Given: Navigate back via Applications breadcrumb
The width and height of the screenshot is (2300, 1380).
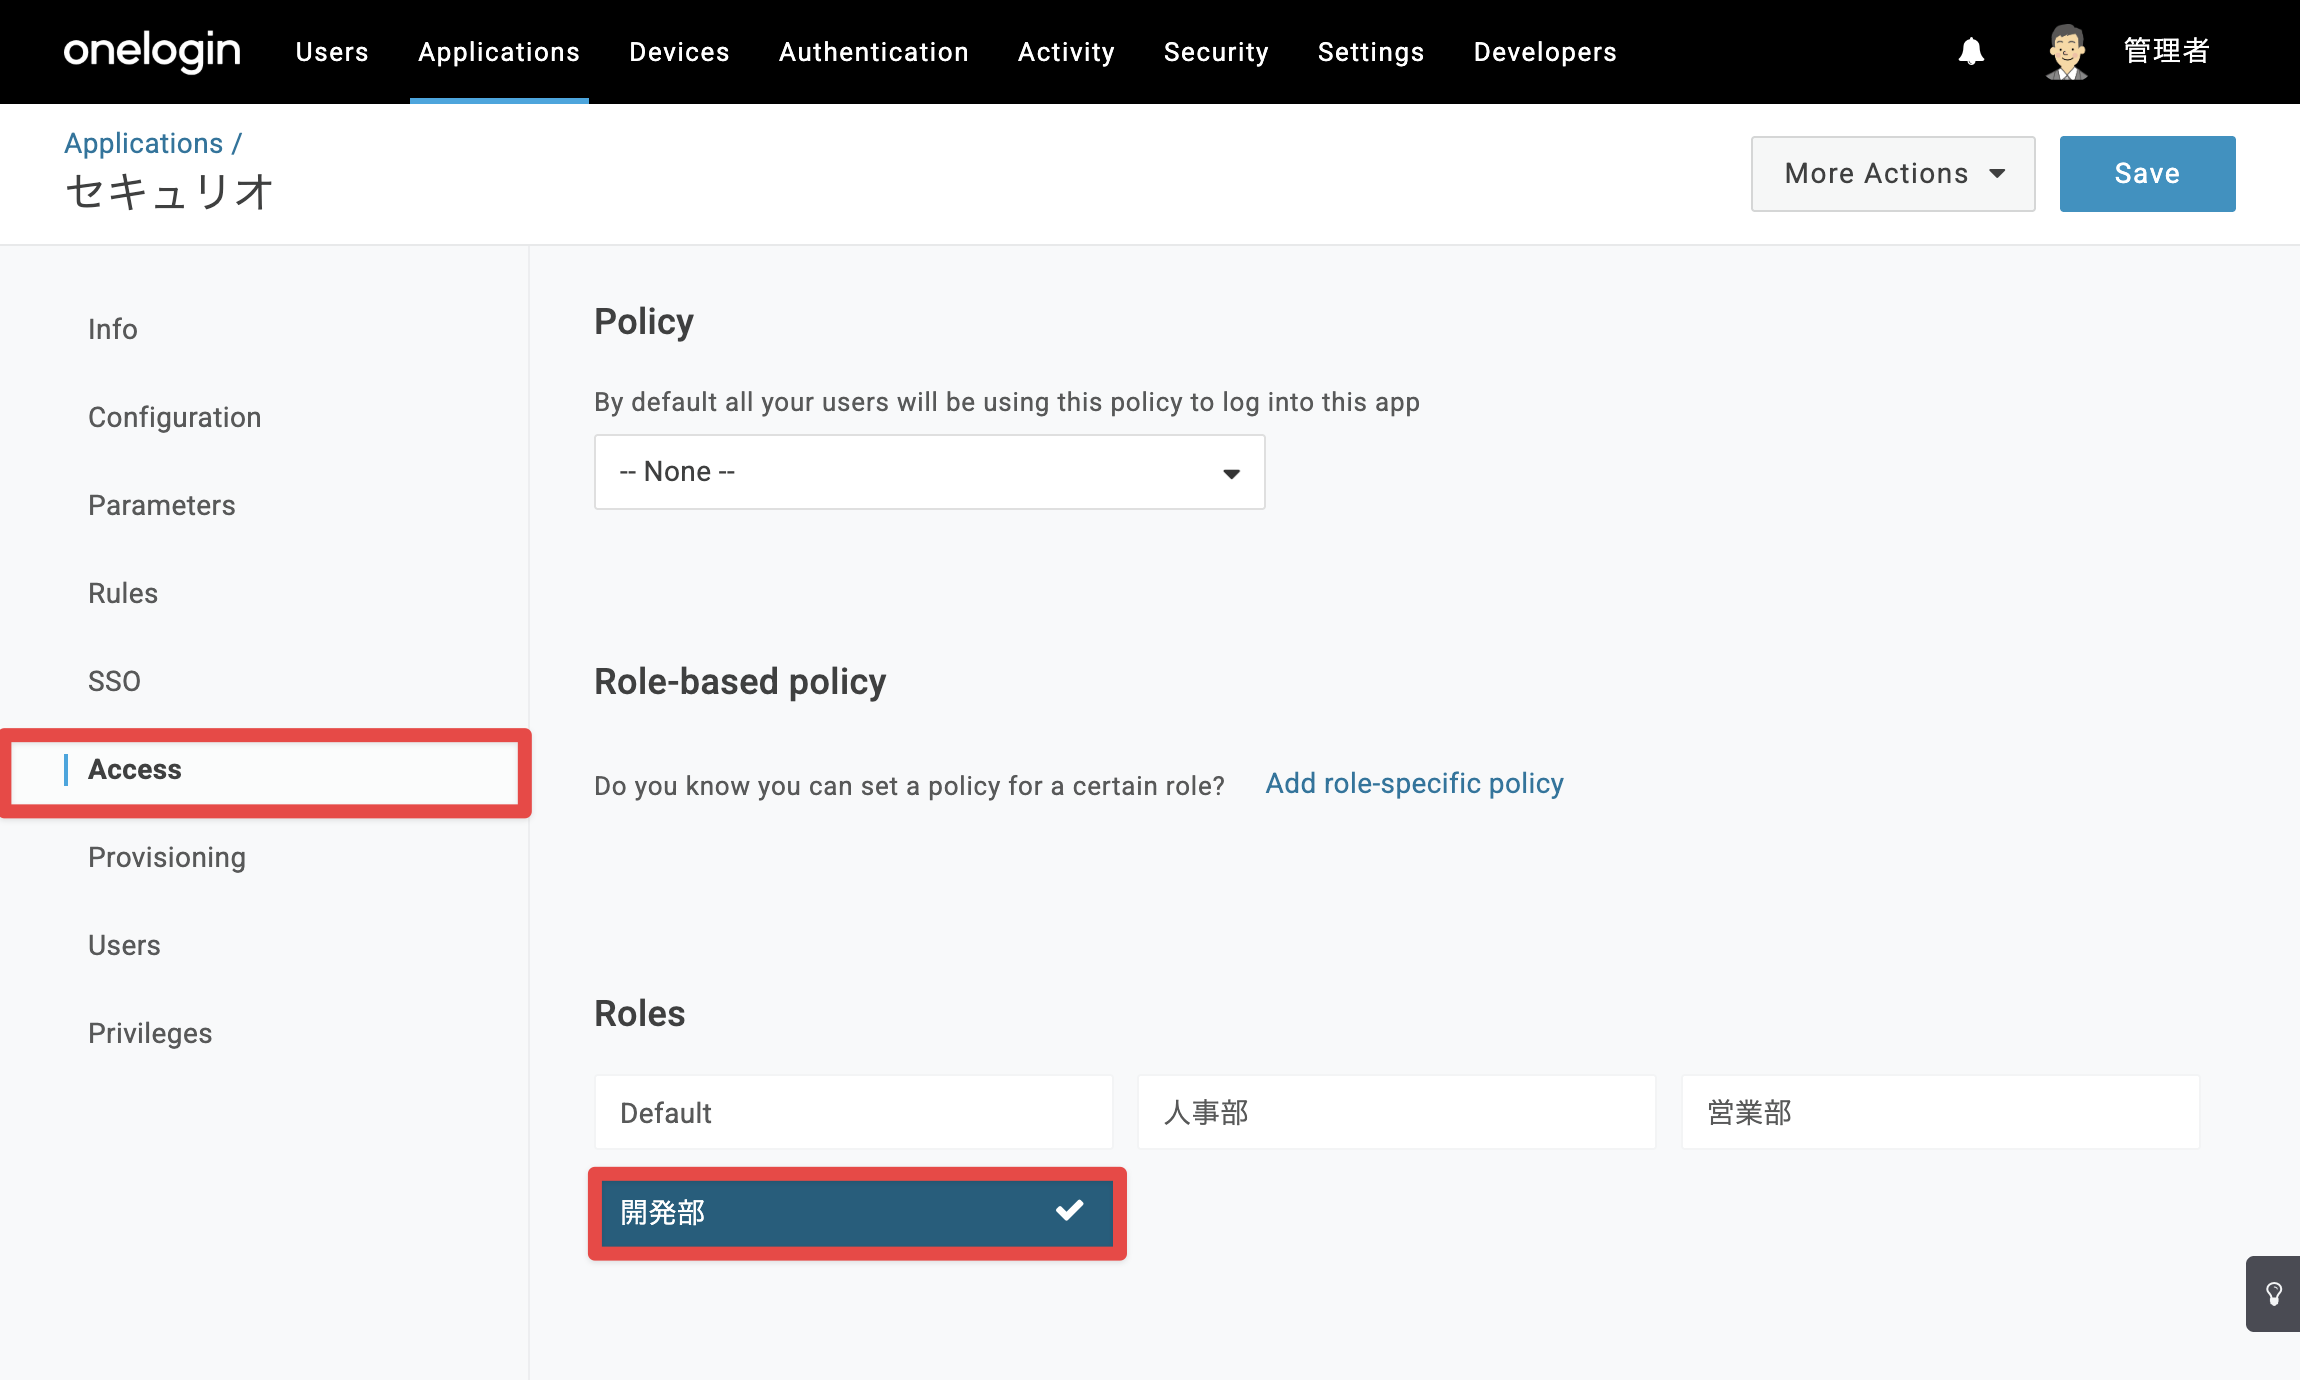Looking at the screenshot, I should (143, 143).
